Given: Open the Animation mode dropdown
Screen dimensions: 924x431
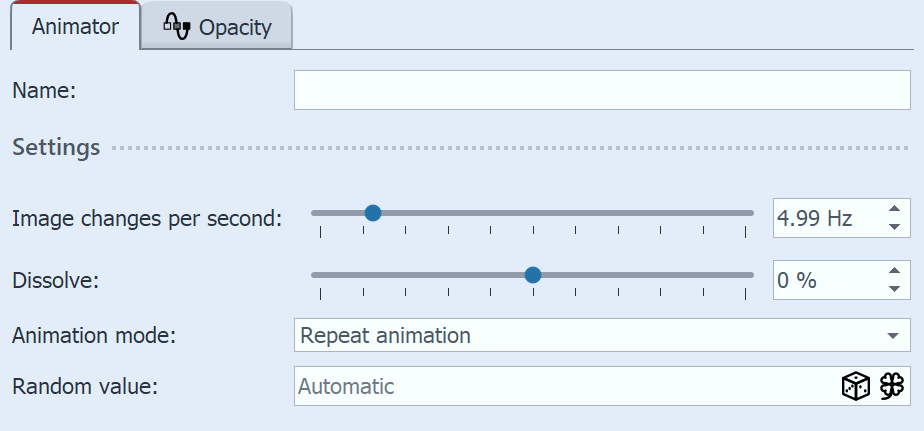Looking at the screenshot, I should [x=602, y=335].
